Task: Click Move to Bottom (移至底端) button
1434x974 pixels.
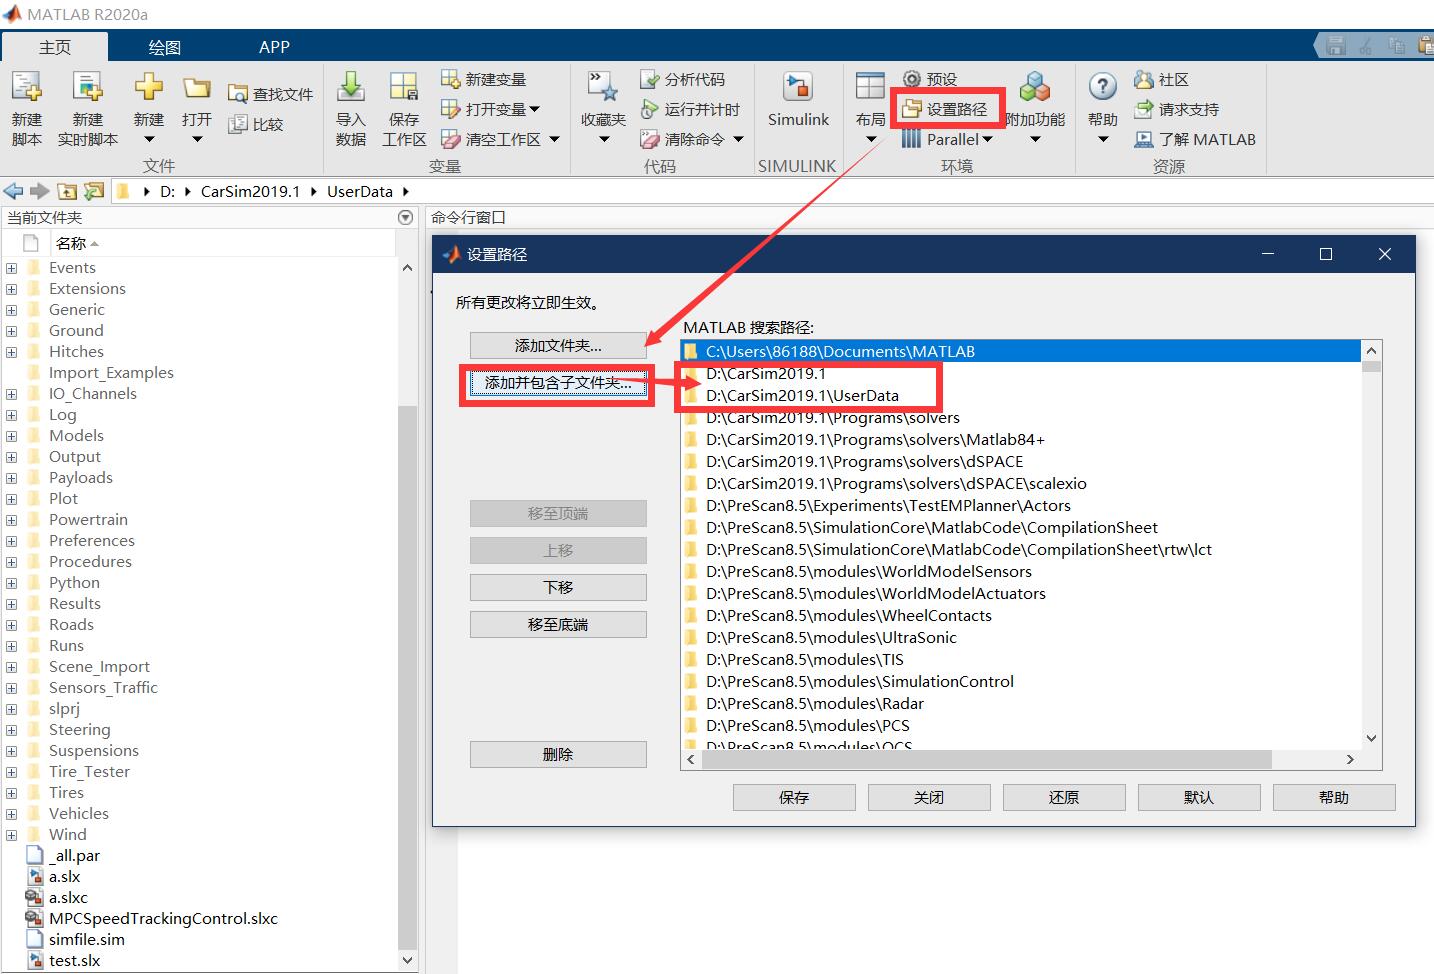Action: (558, 624)
